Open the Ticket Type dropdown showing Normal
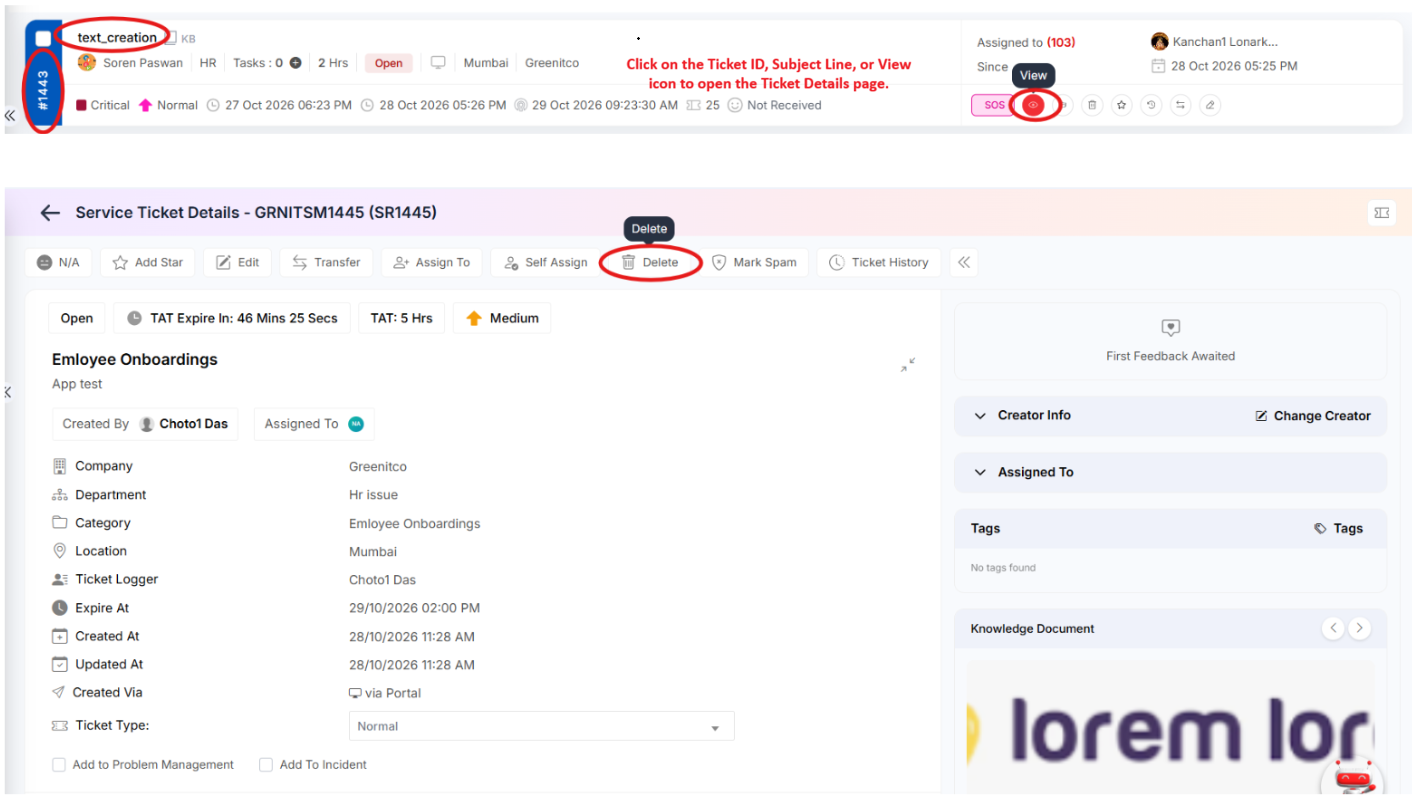This screenshot has width=1412, height=801. 541,726
